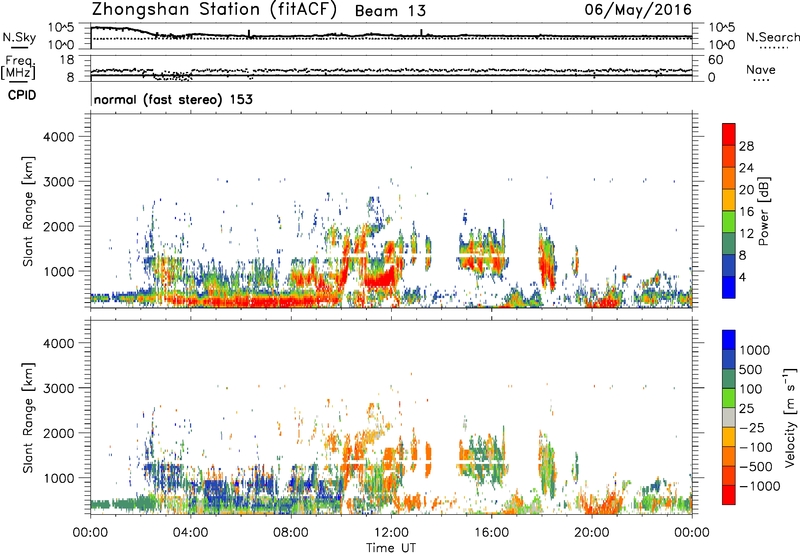Click the blue top of the velocity colorbar
Image resolution: width=800 pixels, height=554 pixels.
[x=729, y=340]
